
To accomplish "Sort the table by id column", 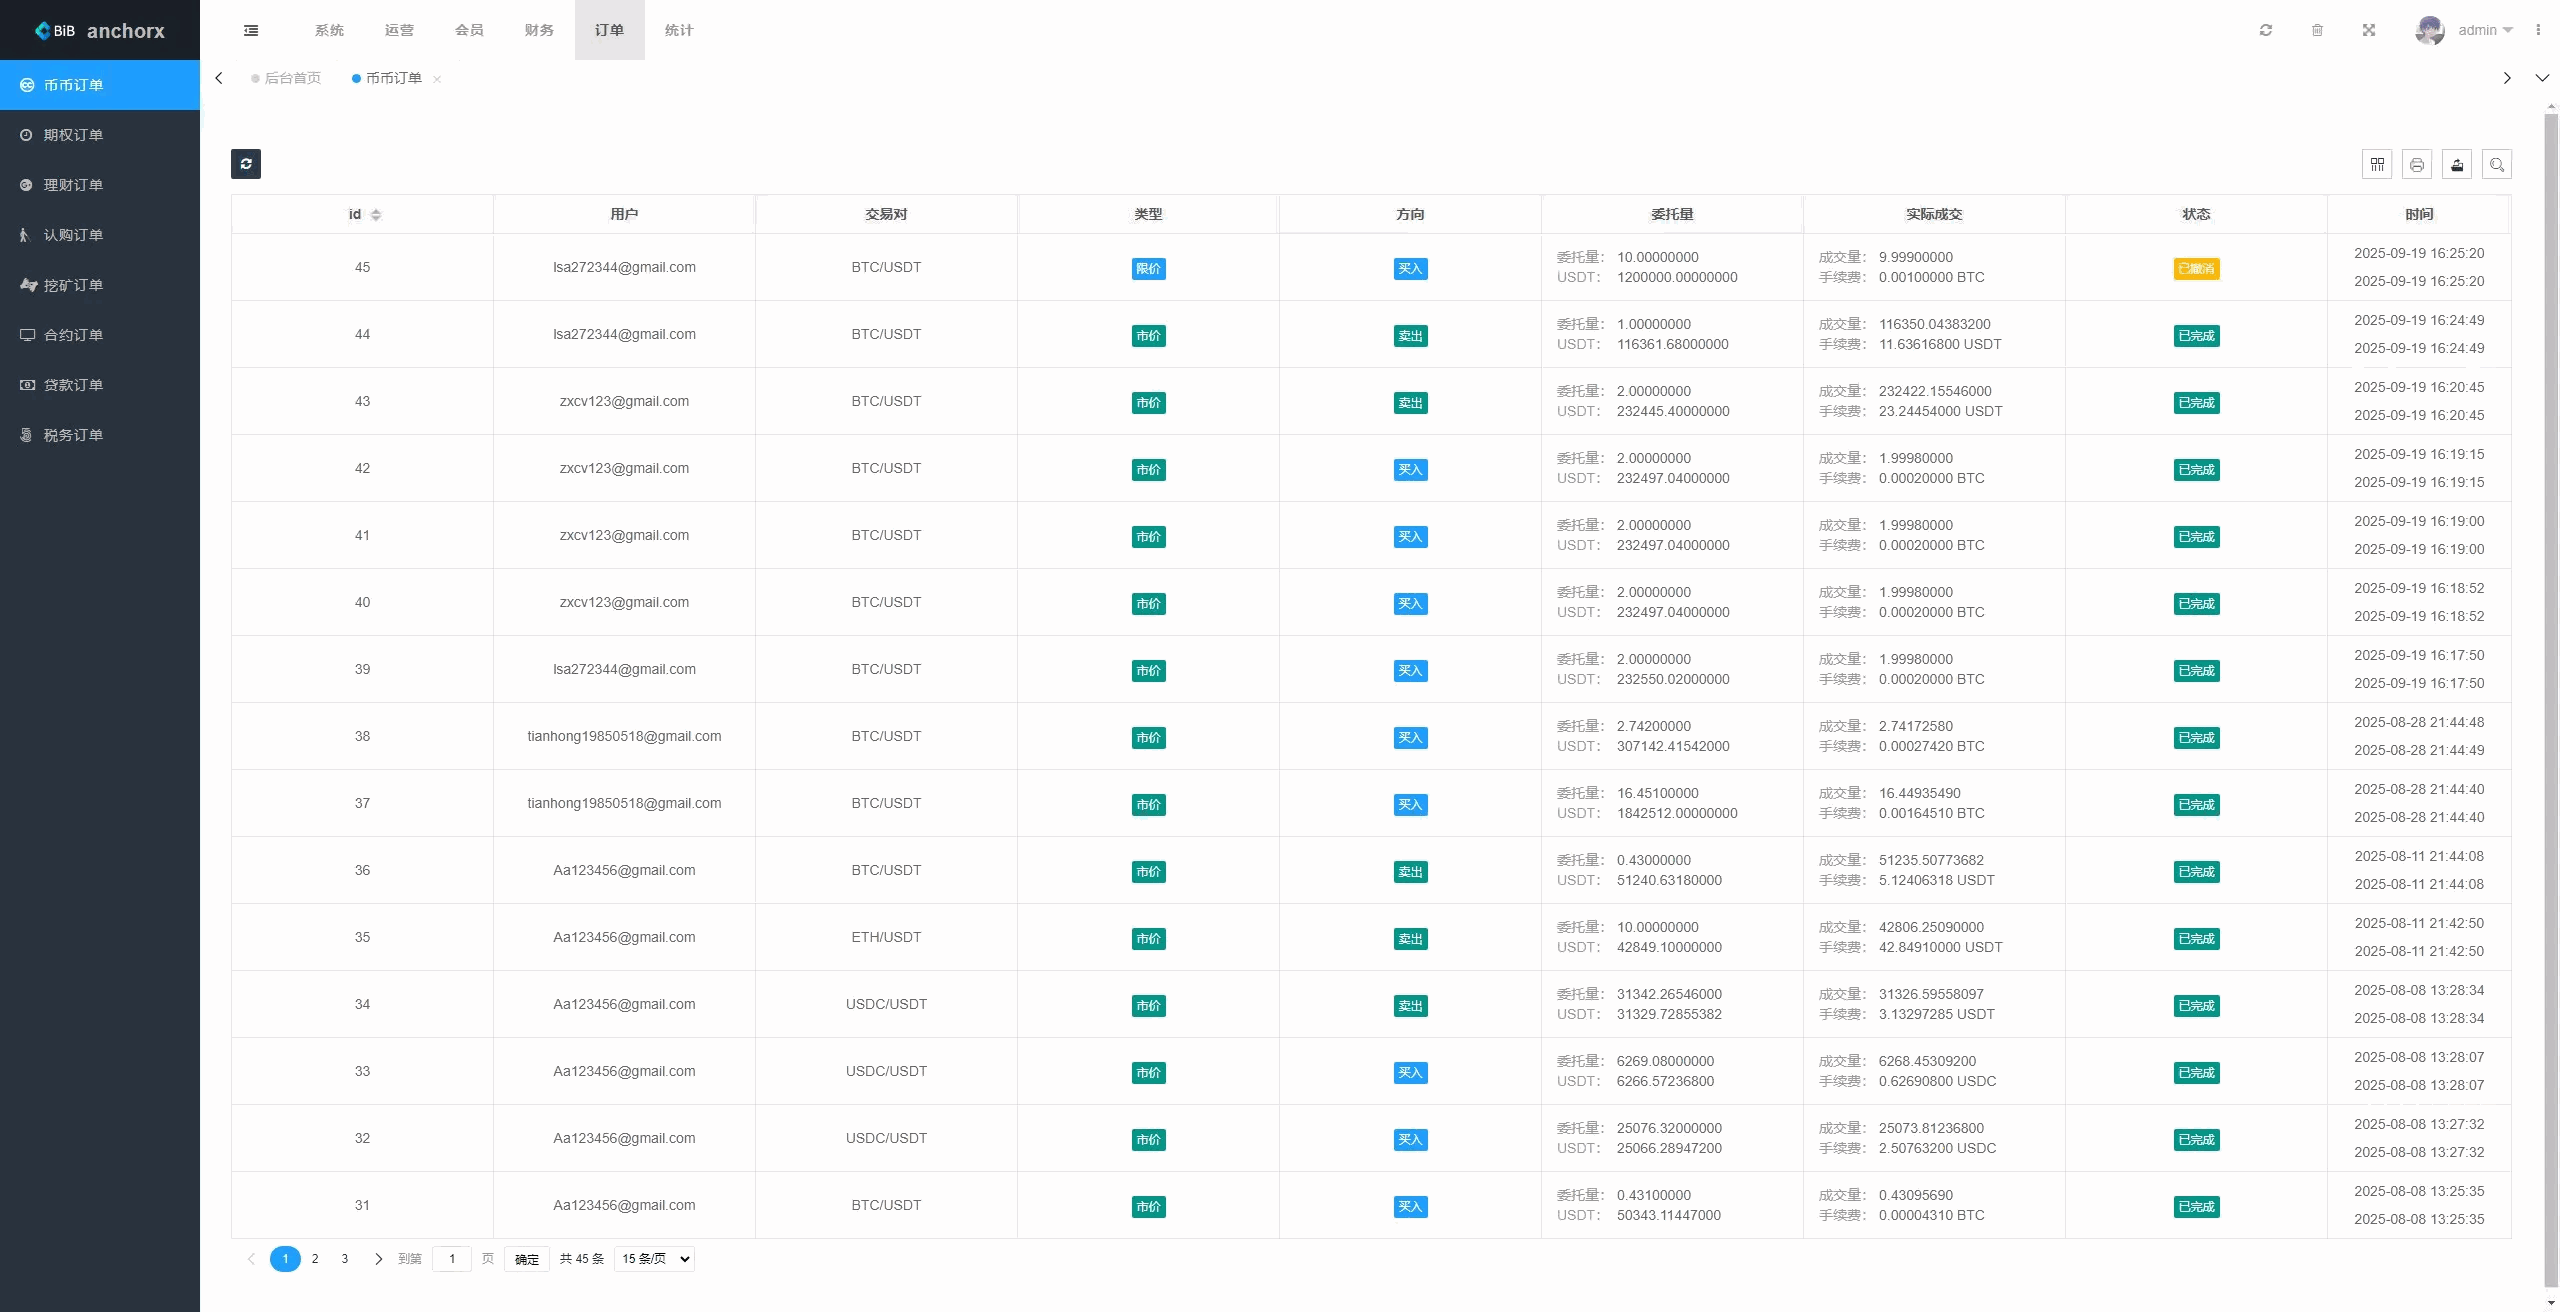I will pyautogui.click(x=376, y=215).
